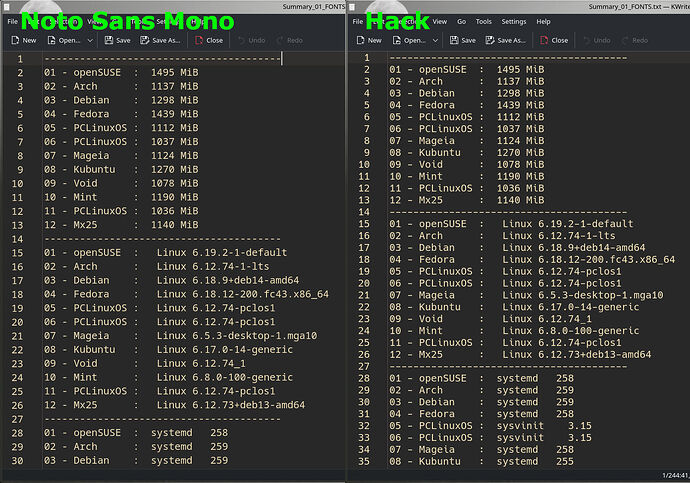Click '1298 MiB' in the Hack window
Viewport: 690px width, 483px height.
click(x=521, y=93)
